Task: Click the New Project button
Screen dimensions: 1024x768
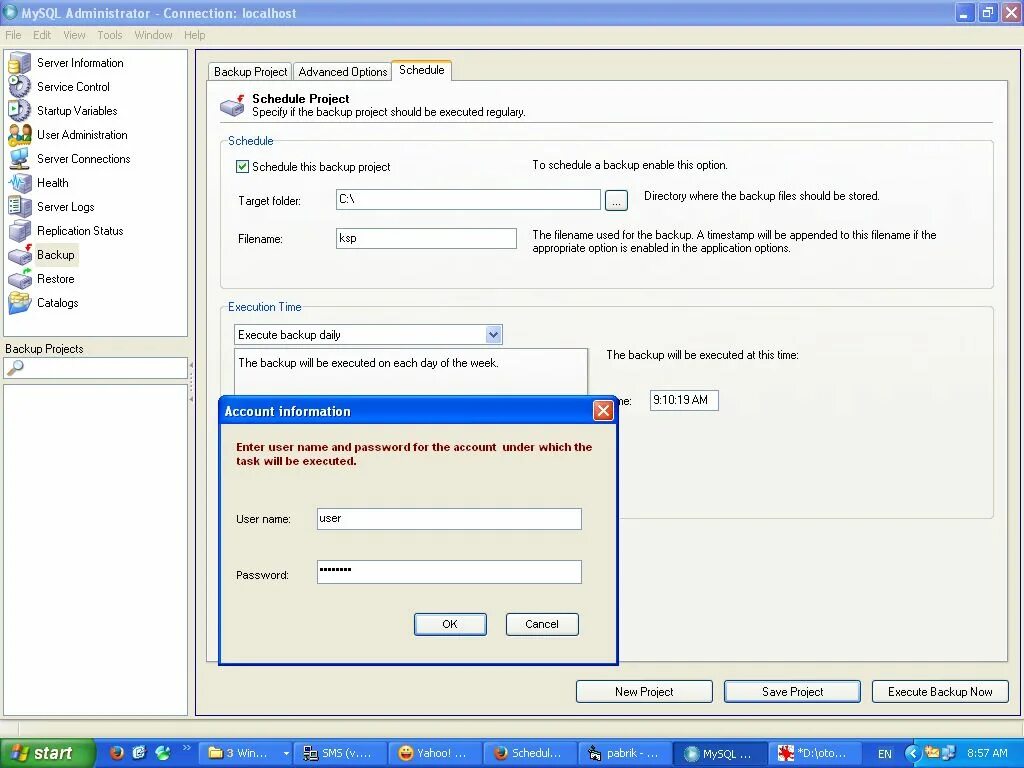Action: (x=644, y=692)
